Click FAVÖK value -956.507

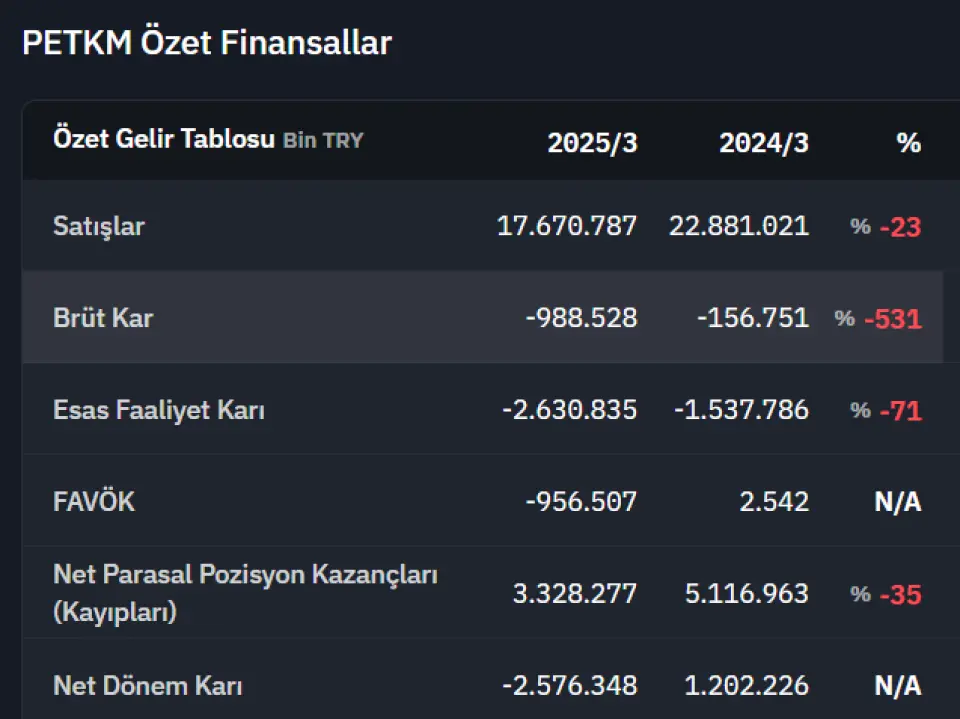(x=582, y=501)
